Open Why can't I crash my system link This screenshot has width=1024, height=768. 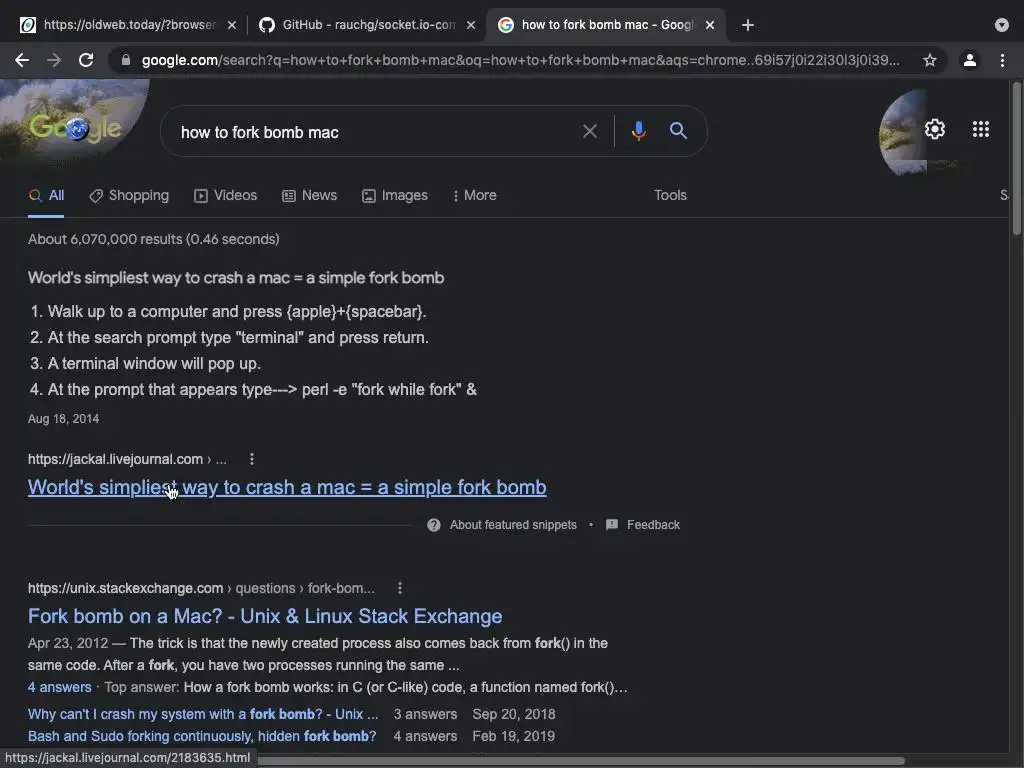202,714
